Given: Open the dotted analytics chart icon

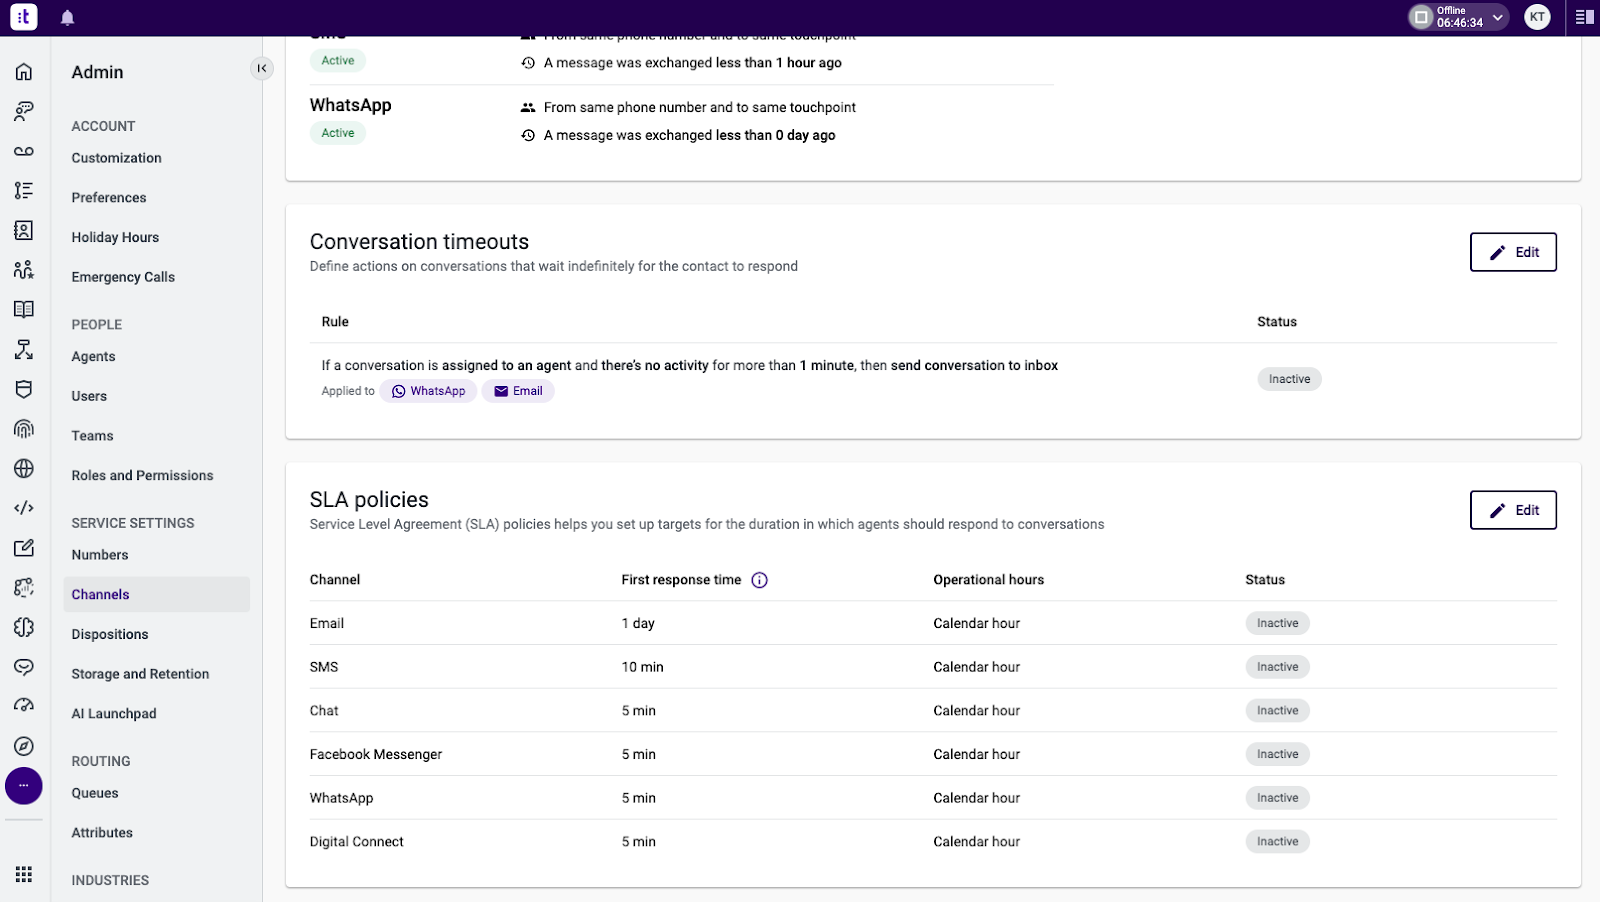Looking at the screenshot, I should click(24, 587).
